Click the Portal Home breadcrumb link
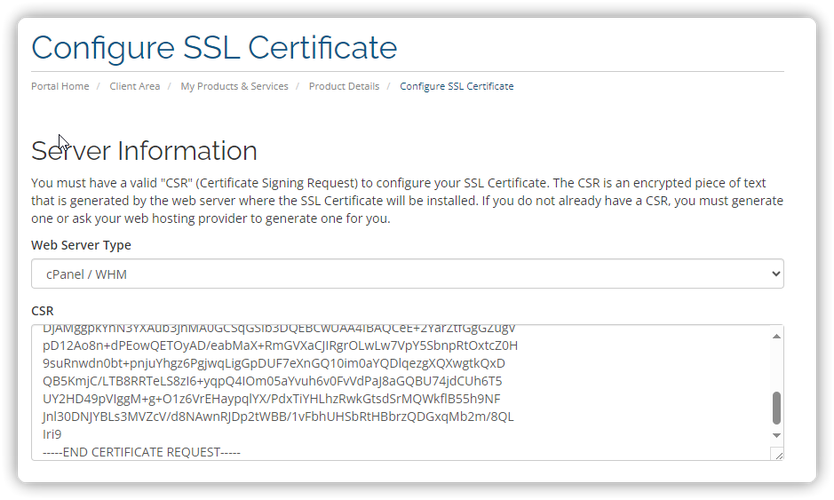 pyautogui.click(x=60, y=86)
